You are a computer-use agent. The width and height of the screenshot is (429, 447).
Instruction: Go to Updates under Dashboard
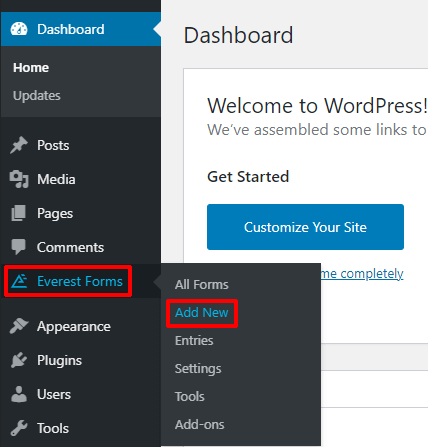[37, 96]
